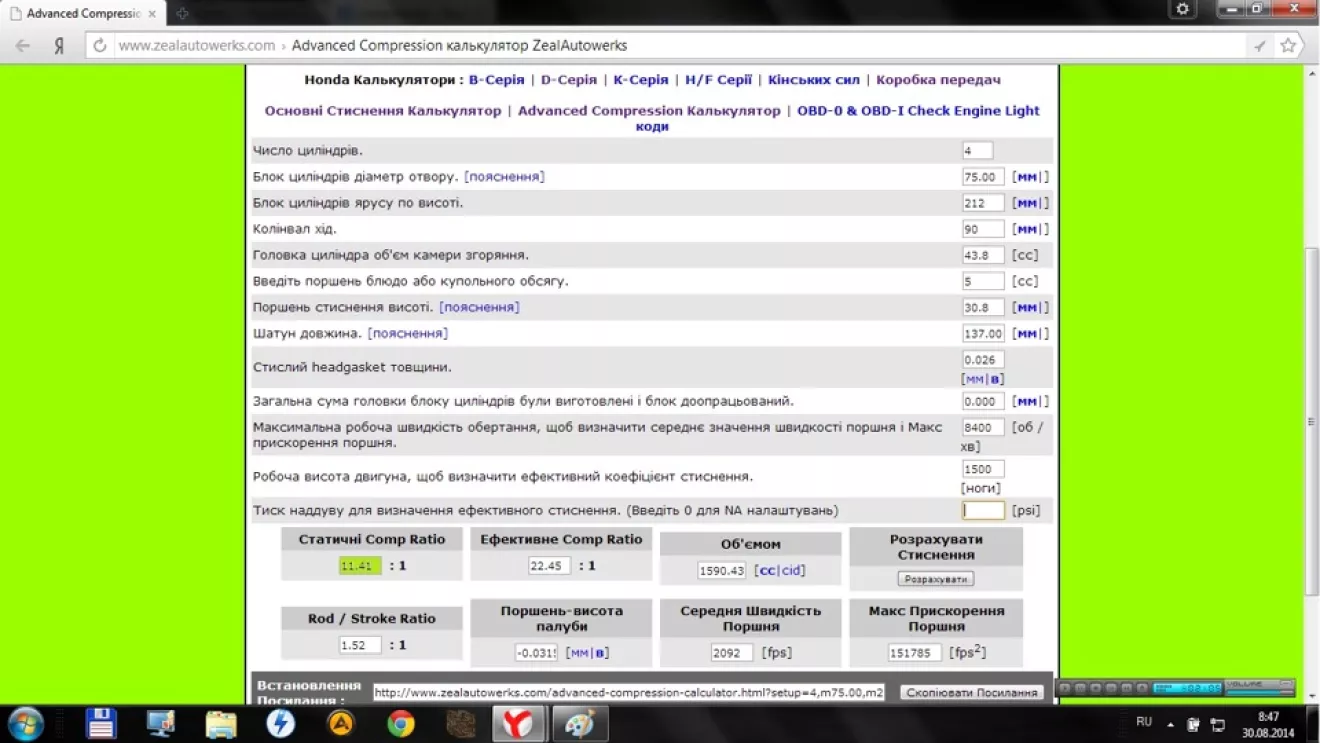The width and height of the screenshot is (1320, 743).
Task: Close the Advanced Compression tab
Action: tap(152, 14)
